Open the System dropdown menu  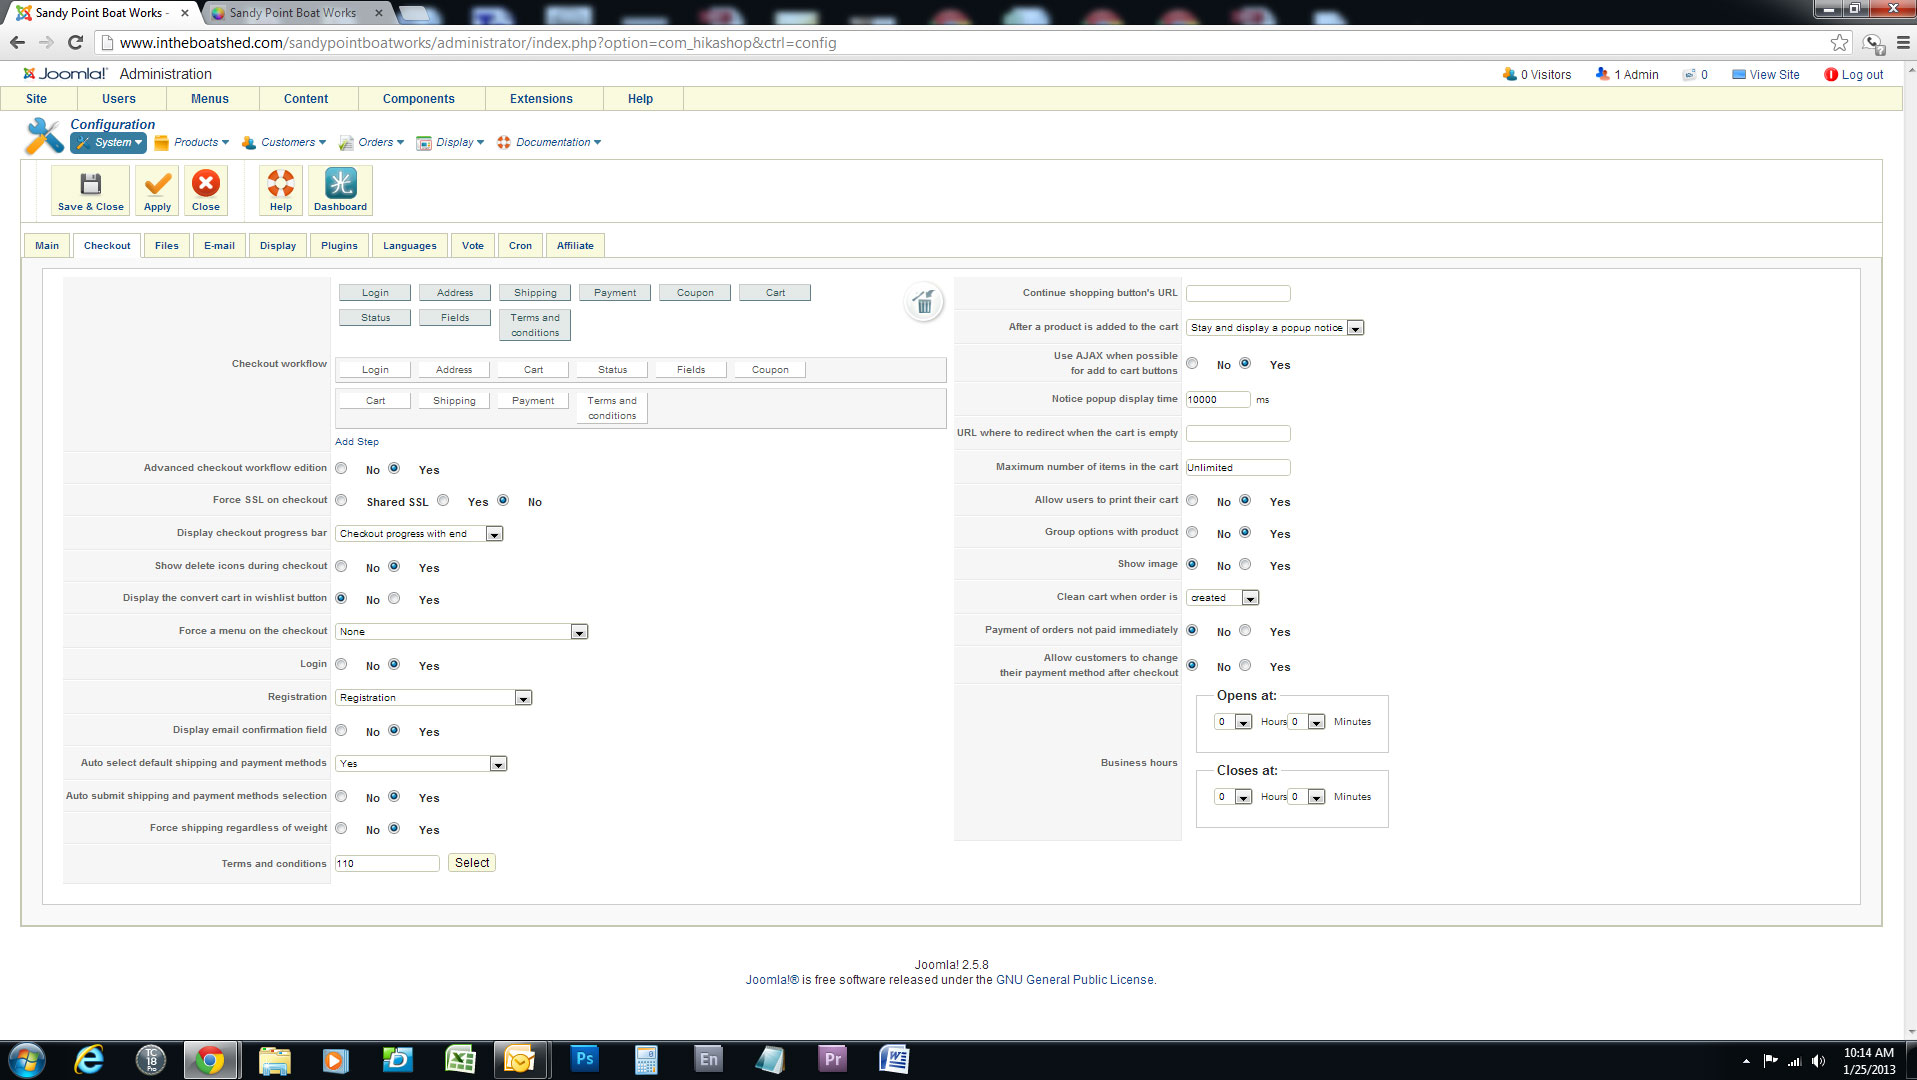tap(109, 143)
